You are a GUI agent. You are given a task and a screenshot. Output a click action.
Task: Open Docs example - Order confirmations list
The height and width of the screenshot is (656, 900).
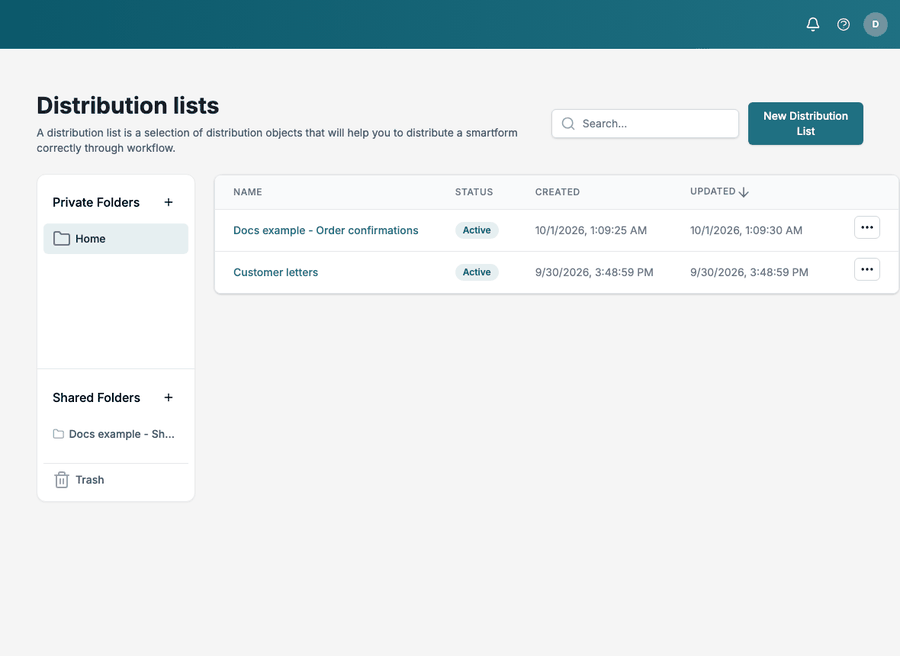[325, 230]
